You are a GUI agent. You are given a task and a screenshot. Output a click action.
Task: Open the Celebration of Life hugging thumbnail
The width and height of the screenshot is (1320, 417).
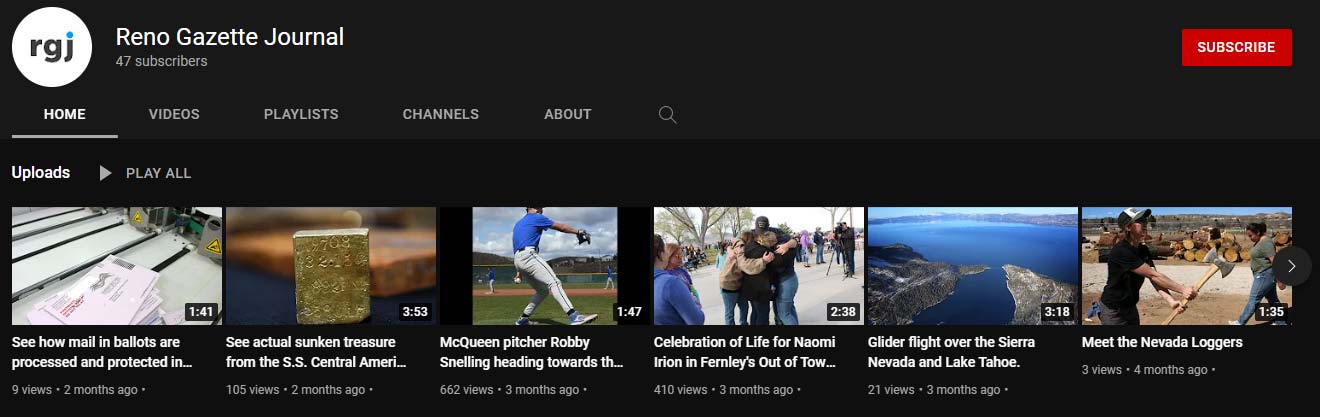tap(759, 266)
